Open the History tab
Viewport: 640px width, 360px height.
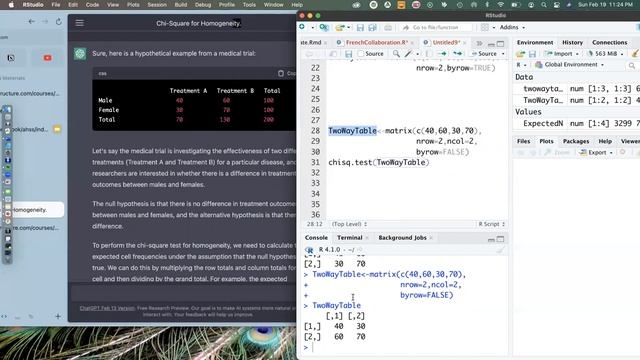tap(572, 42)
